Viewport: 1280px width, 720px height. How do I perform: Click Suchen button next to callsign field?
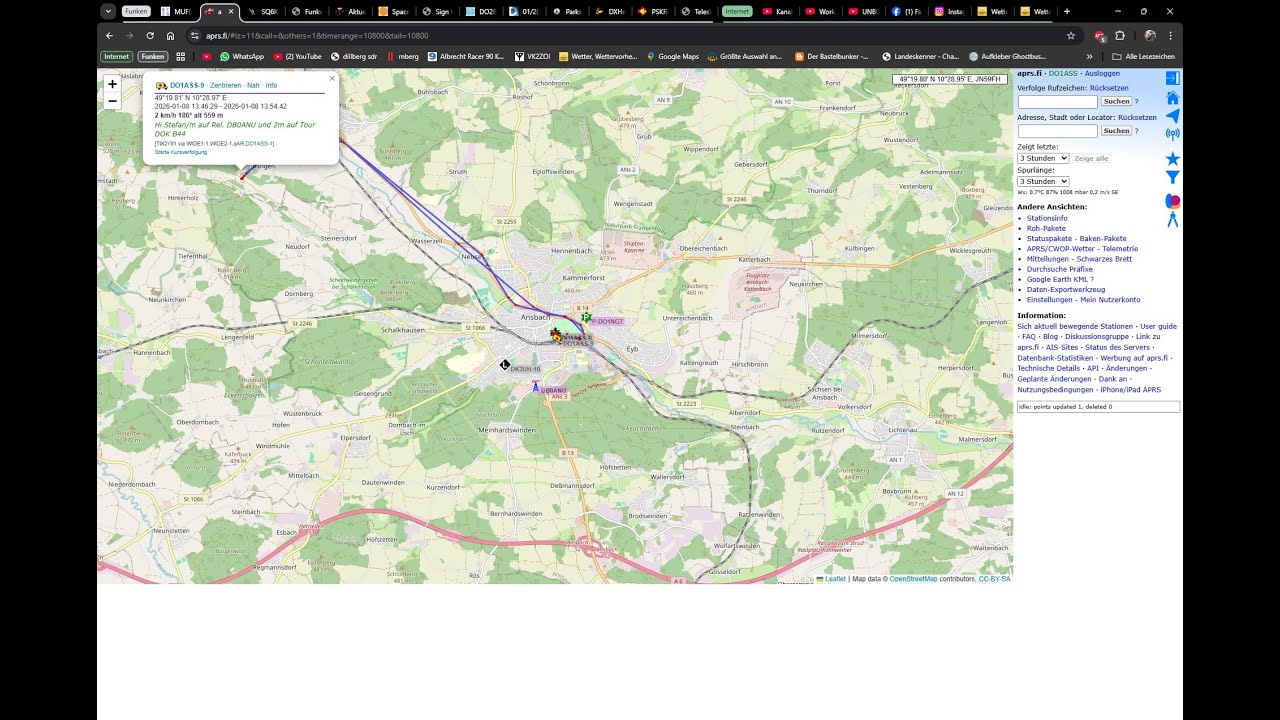(1116, 102)
